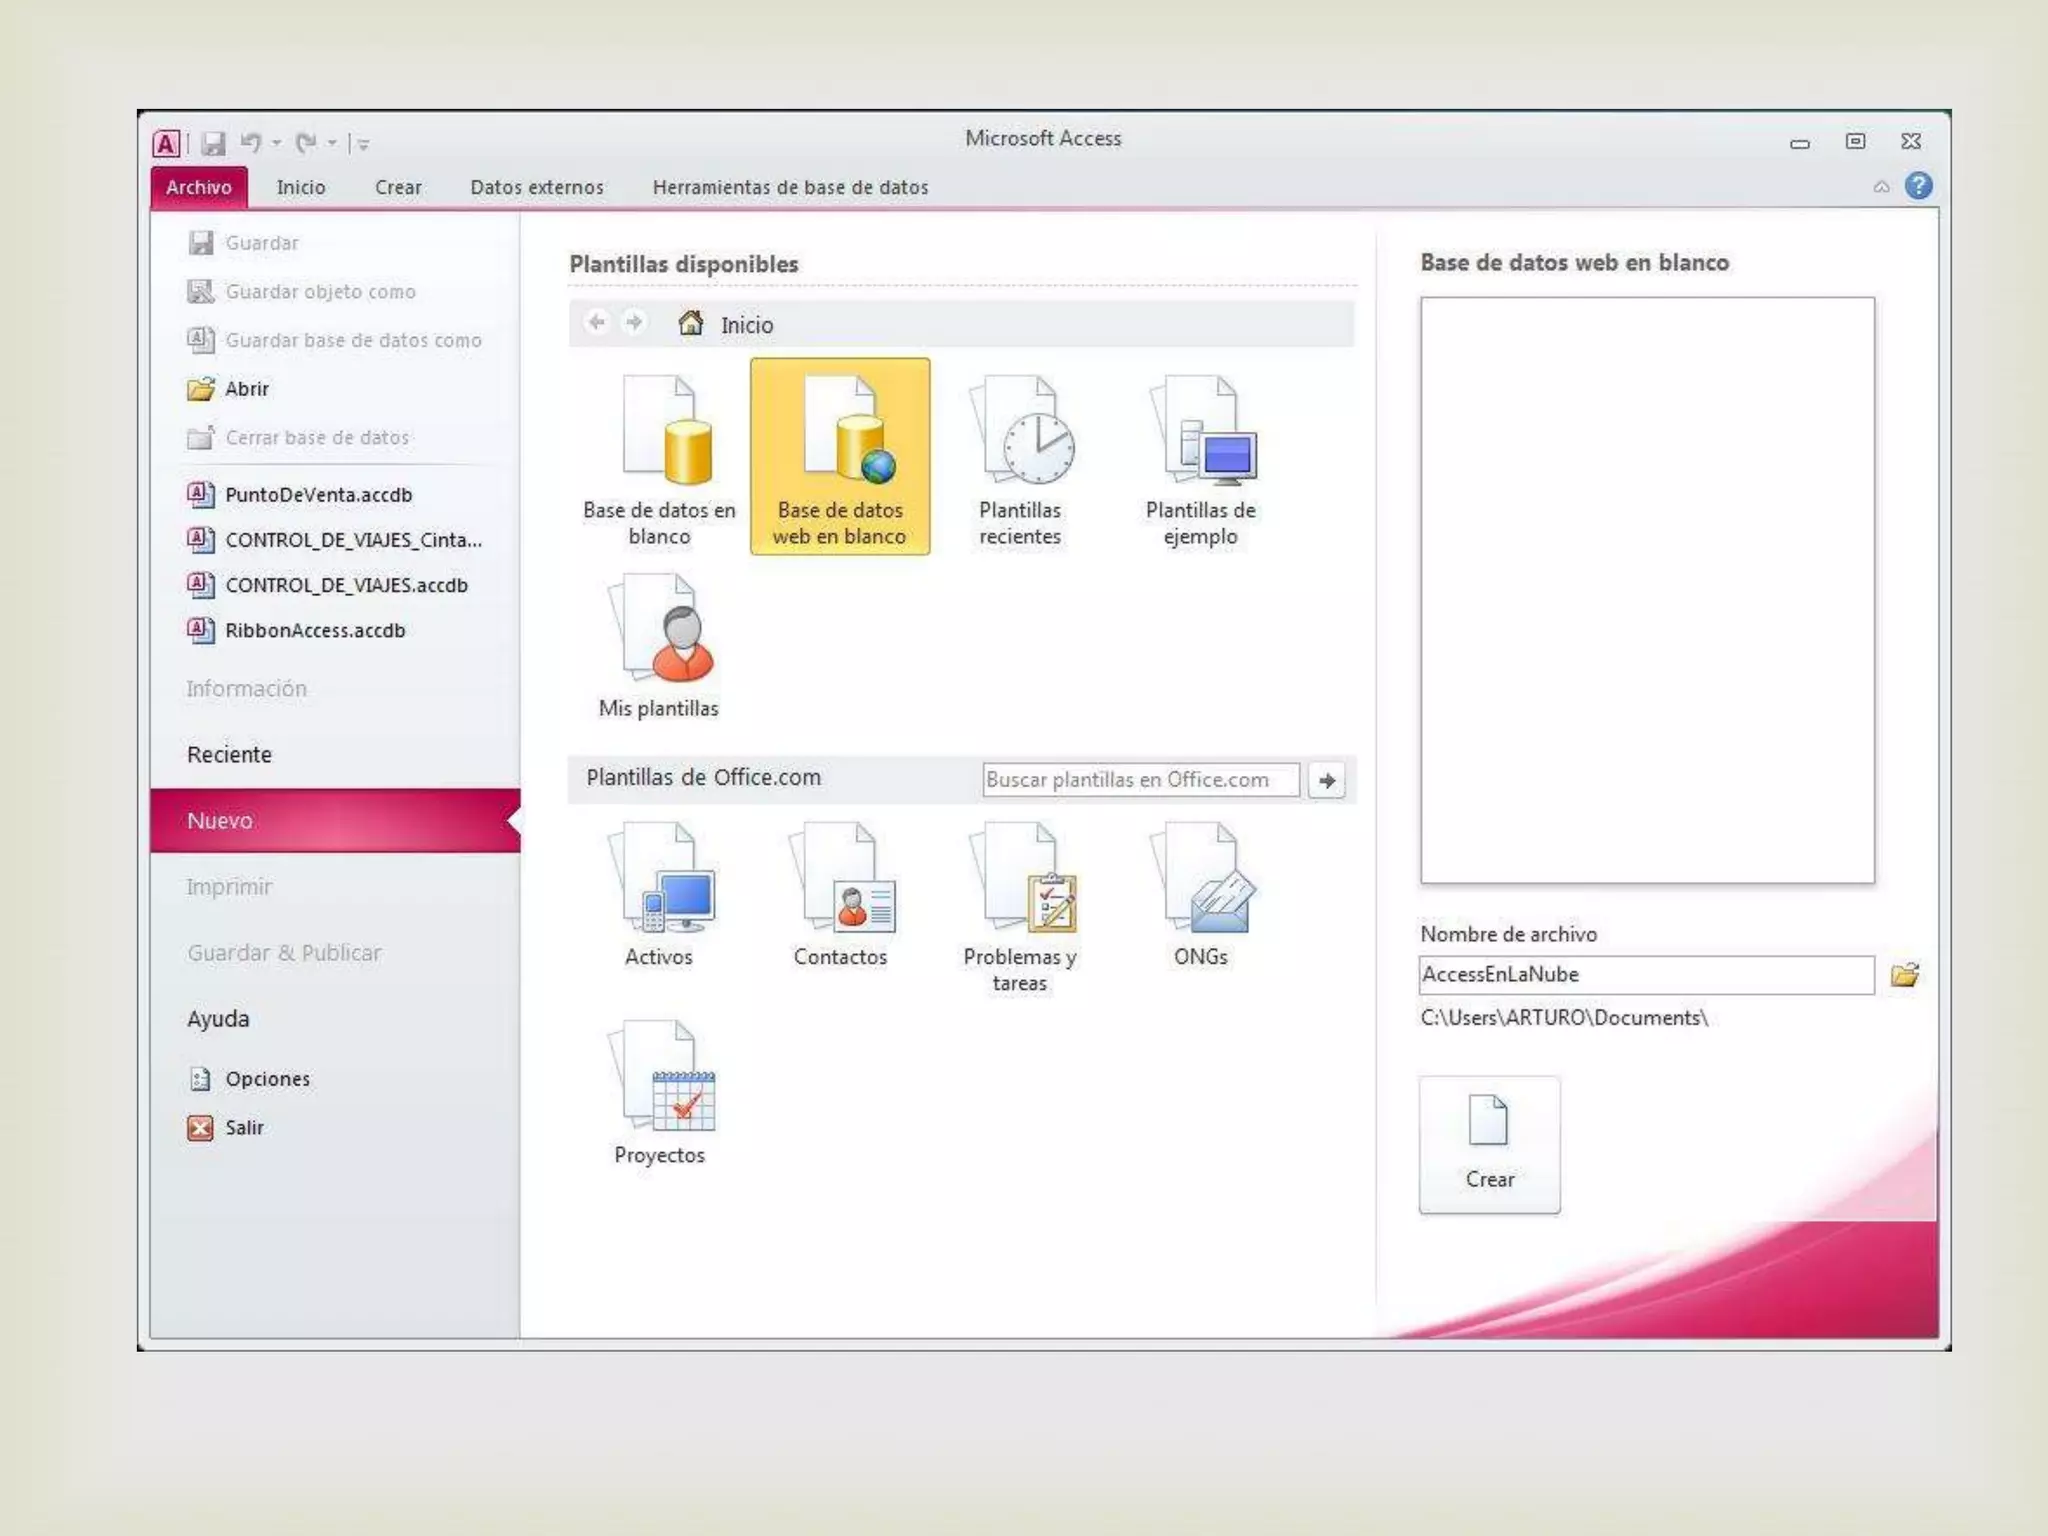This screenshot has height=1536, width=2048.
Task: Open Plantillas de ejemplo templates
Action: (1200, 457)
